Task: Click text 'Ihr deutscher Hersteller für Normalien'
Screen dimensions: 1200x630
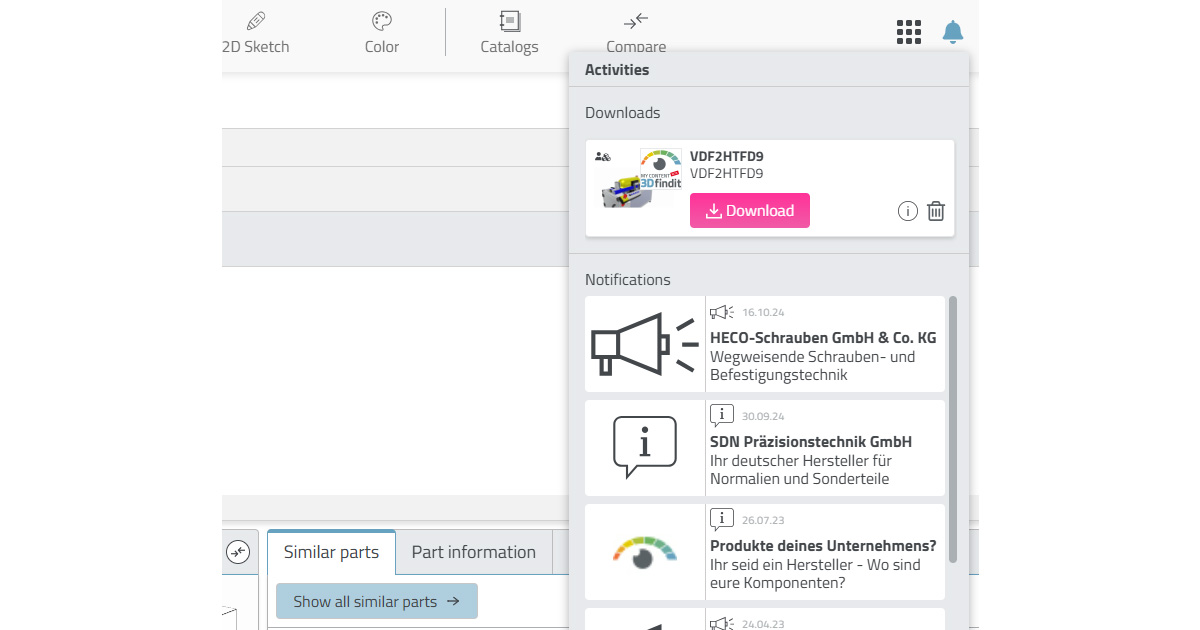Action: point(801,470)
